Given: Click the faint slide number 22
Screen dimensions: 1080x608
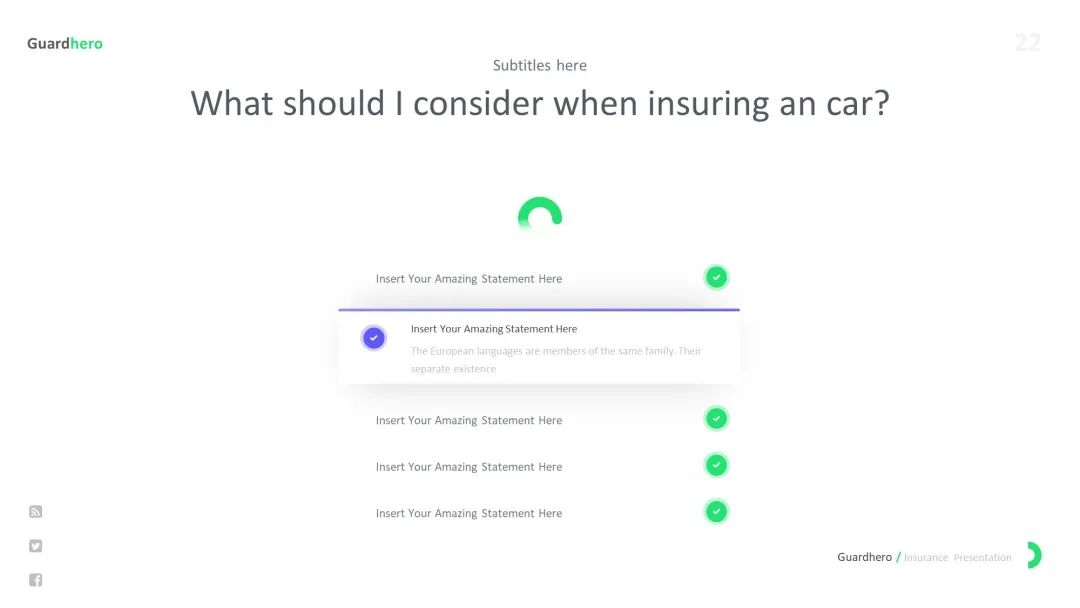Looking at the screenshot, I should [x=1028, y=42].
